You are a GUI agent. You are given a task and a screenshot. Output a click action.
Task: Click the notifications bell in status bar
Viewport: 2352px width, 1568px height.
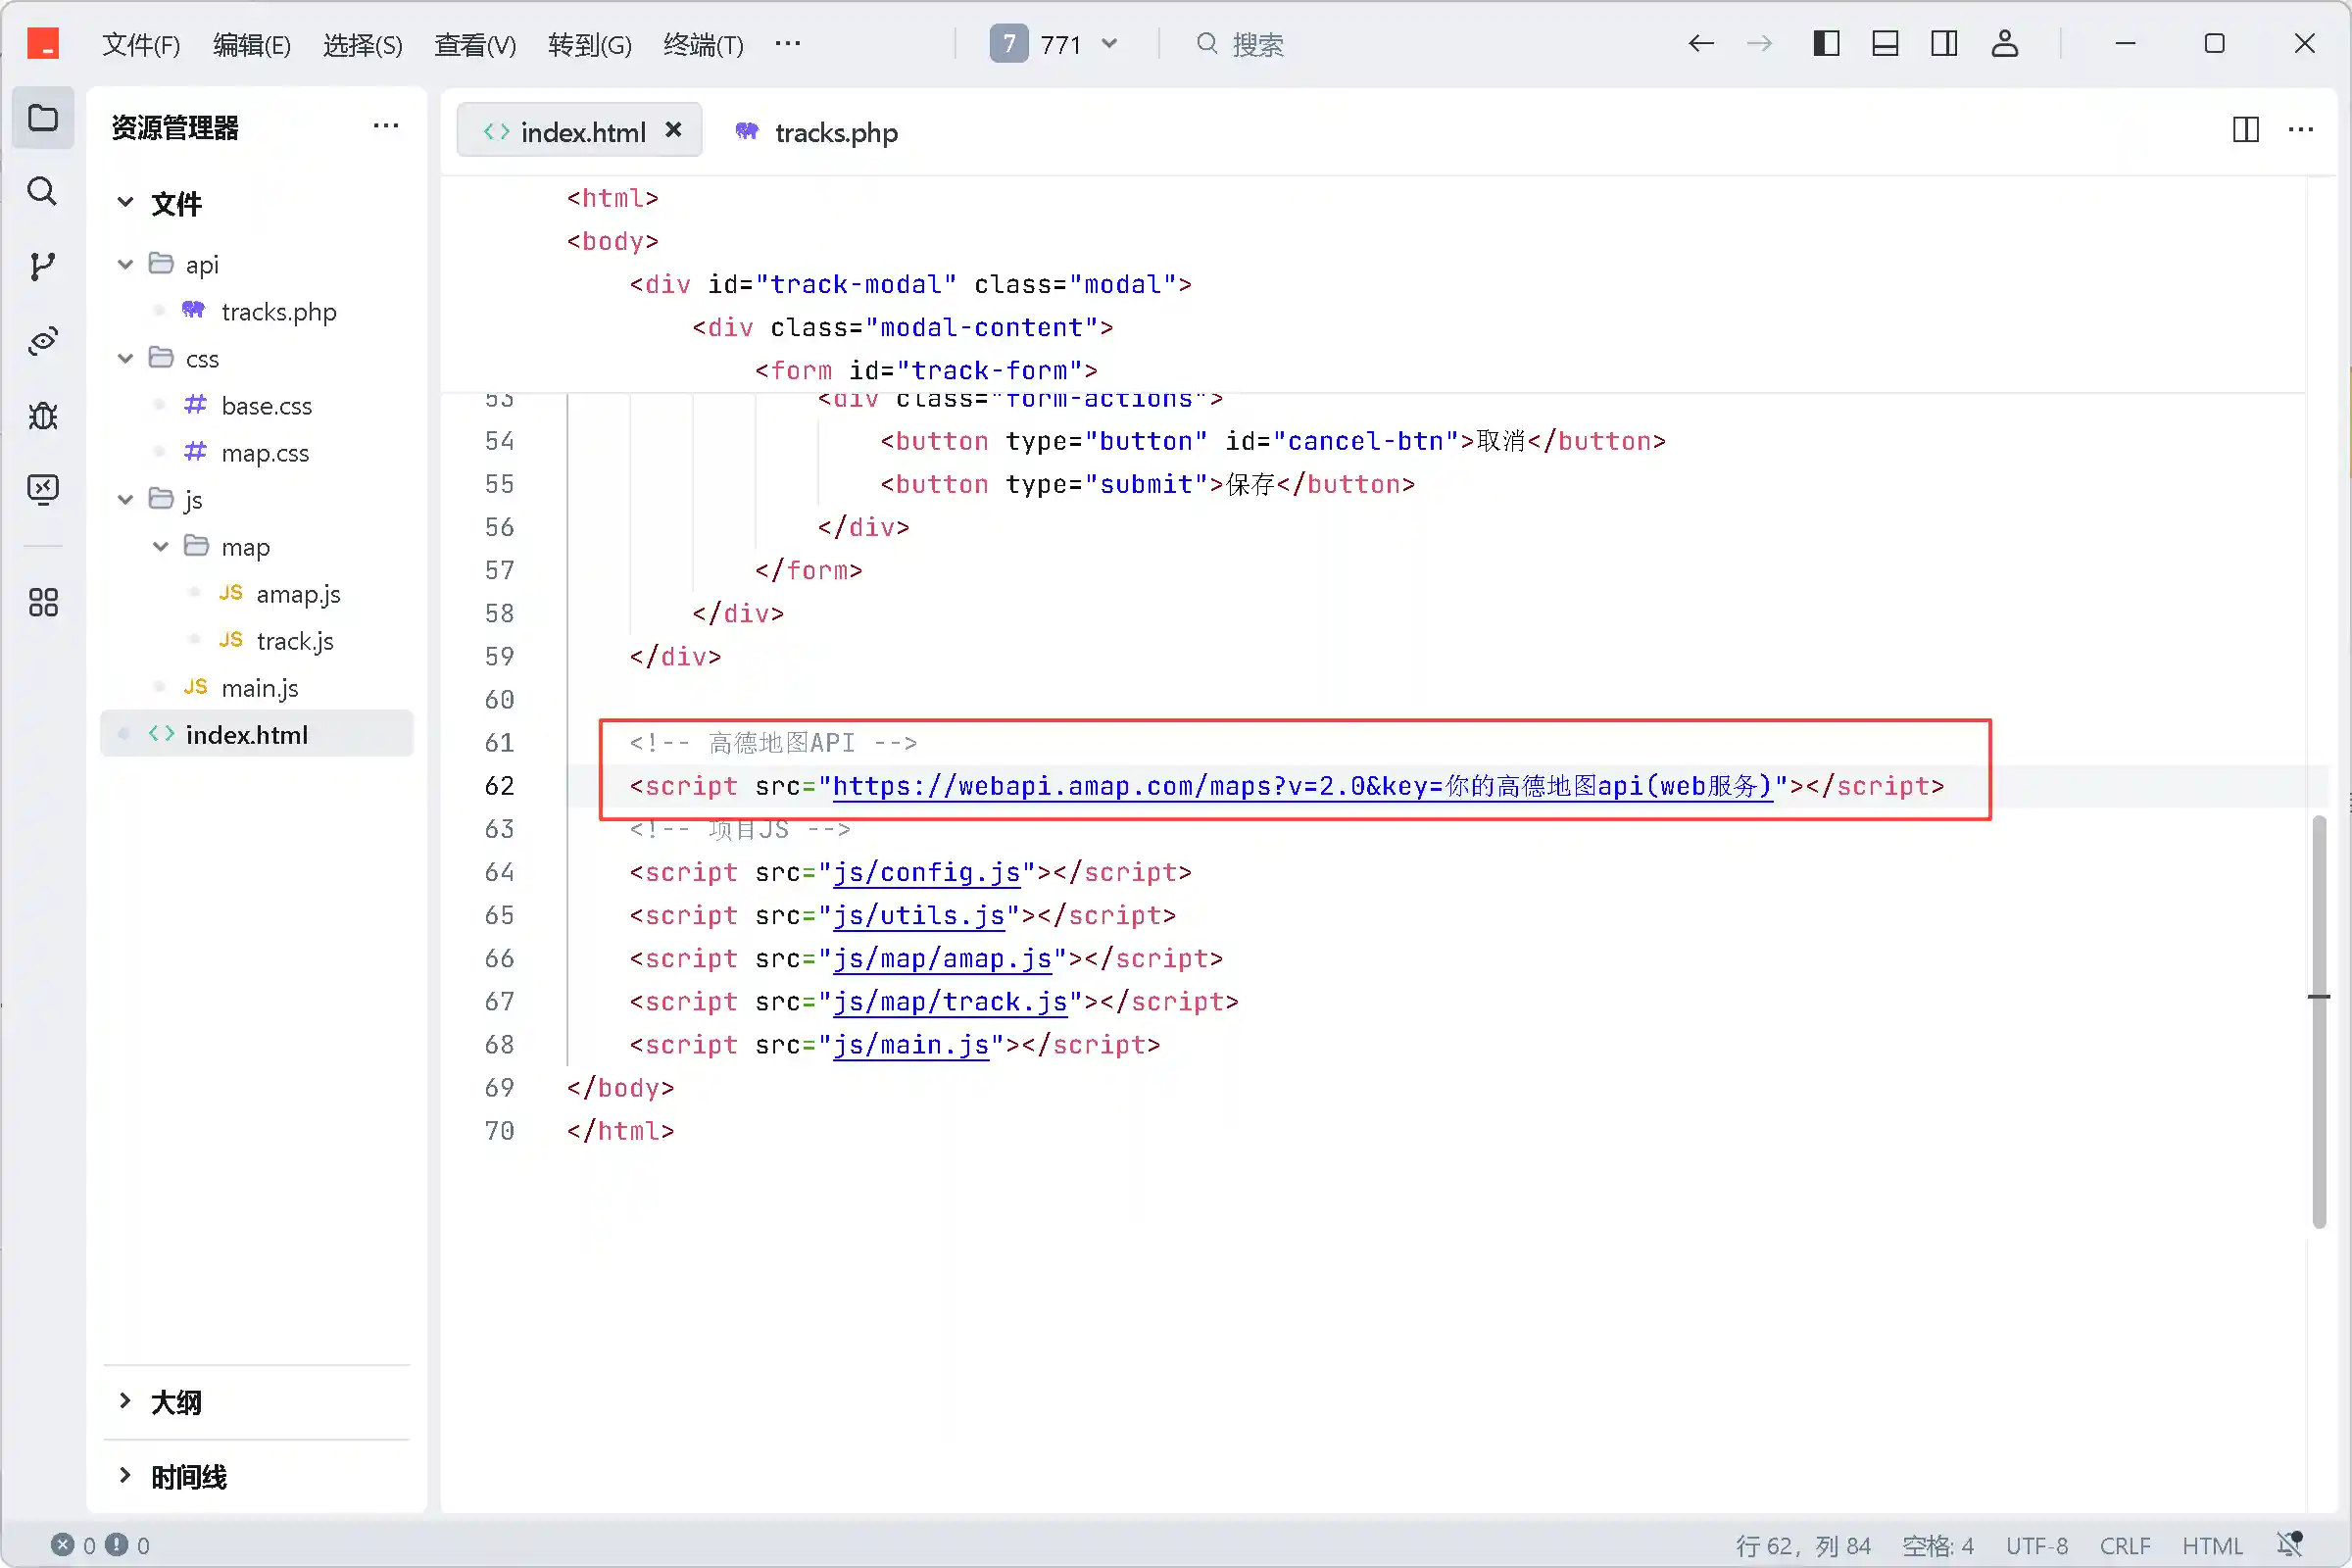pyautogui.click(x=2289, y=1545)
